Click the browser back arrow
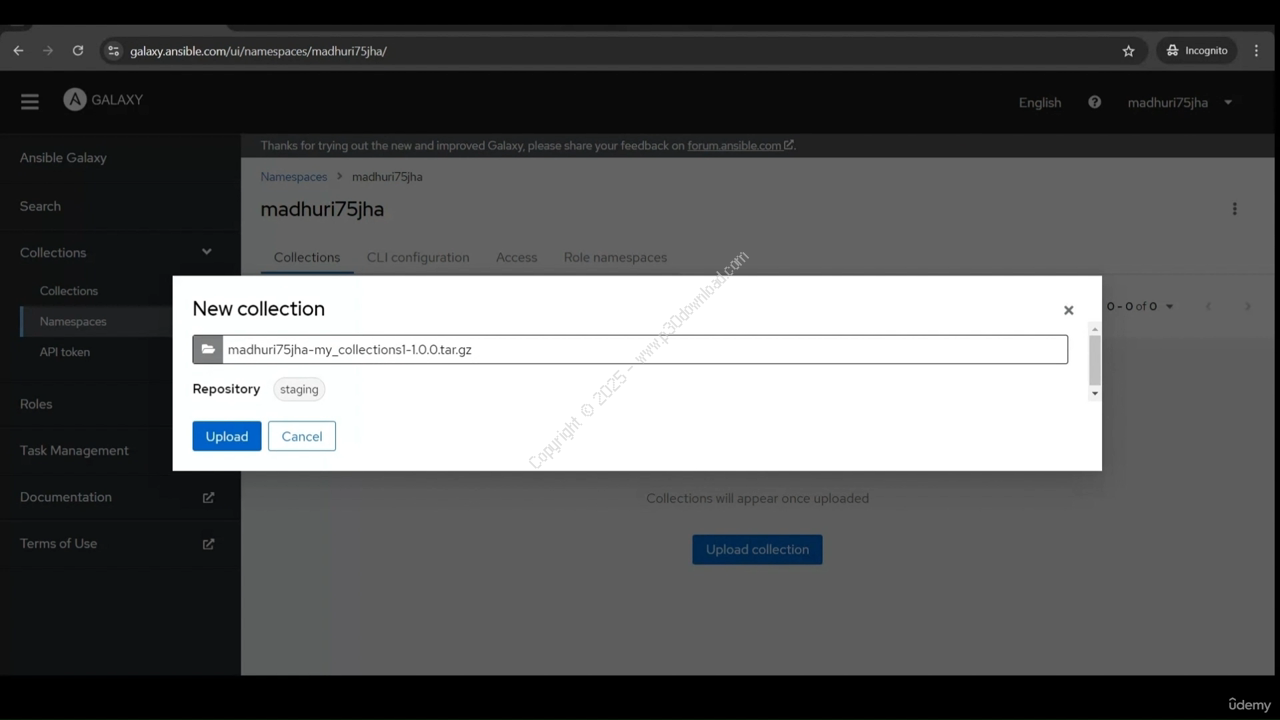The width and height of the screenshot is (1280, 720). pyautogui.click(x=18, y=50)
